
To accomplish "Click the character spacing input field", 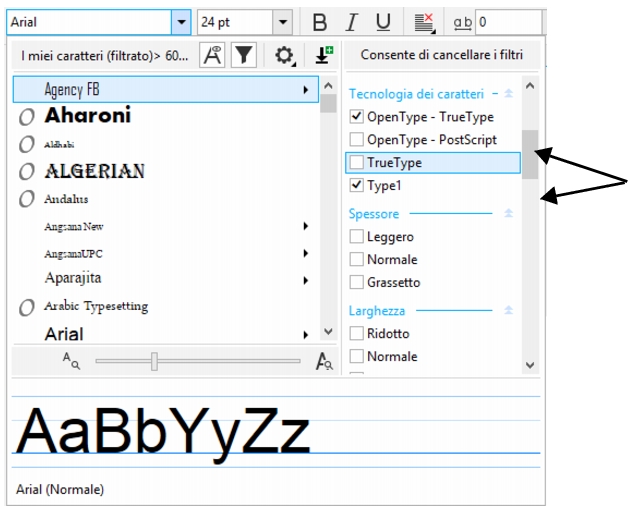I will point(508,22).
